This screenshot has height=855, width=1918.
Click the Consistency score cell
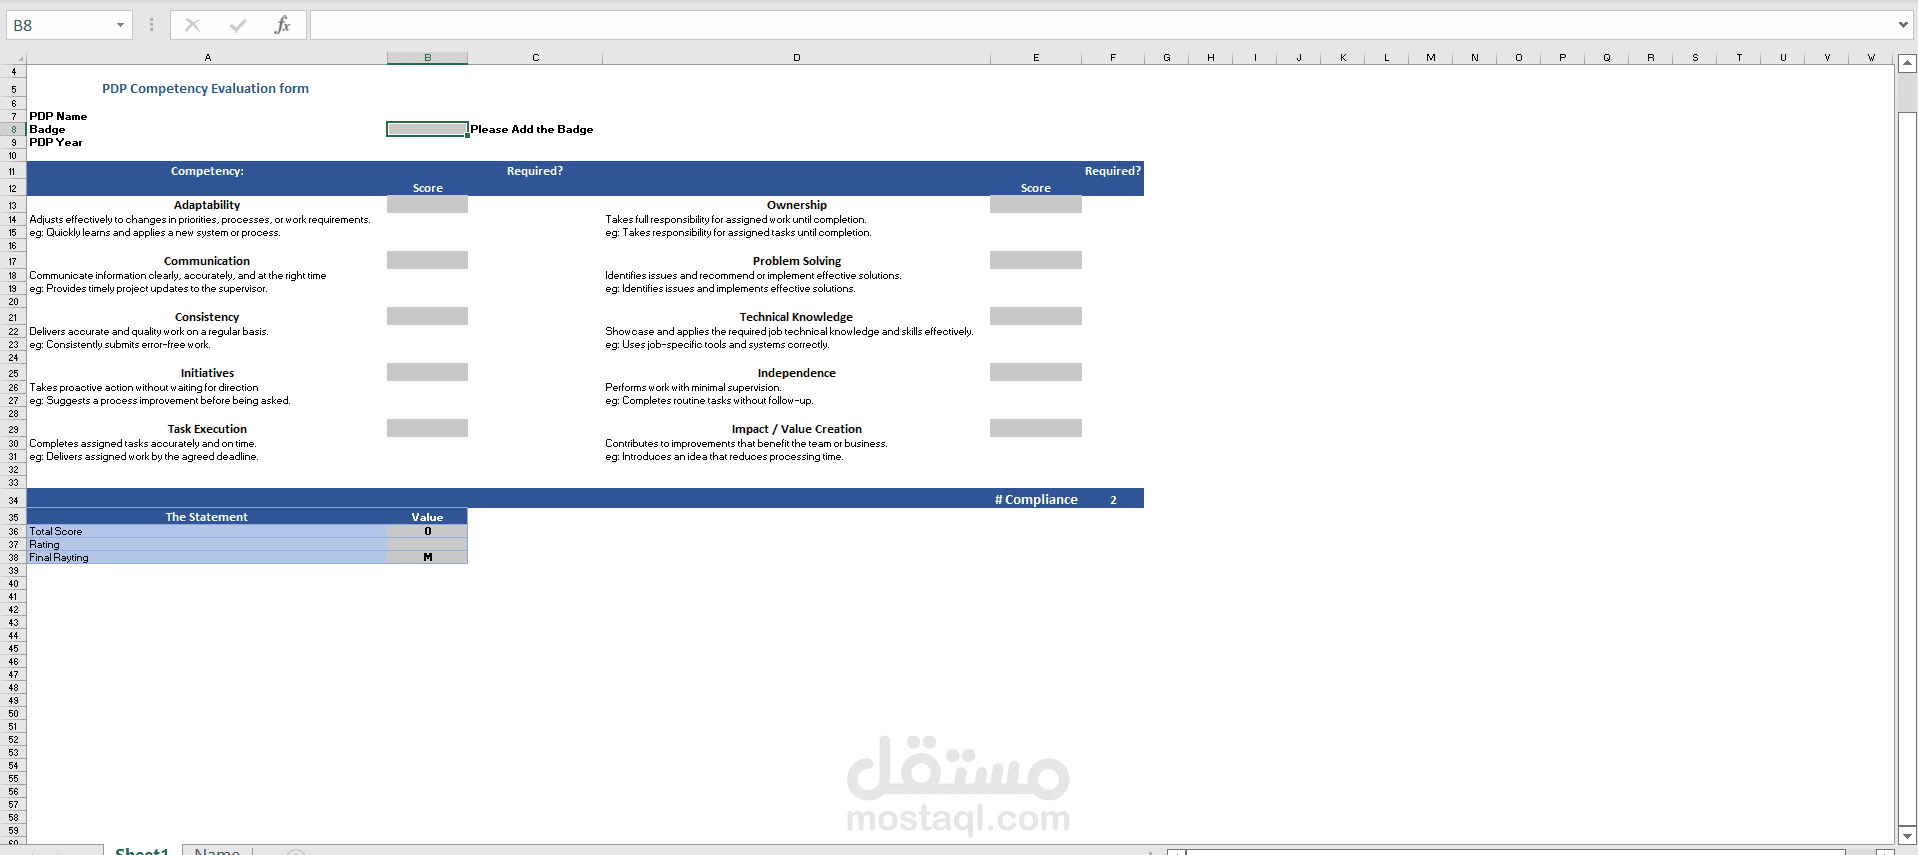427,316
